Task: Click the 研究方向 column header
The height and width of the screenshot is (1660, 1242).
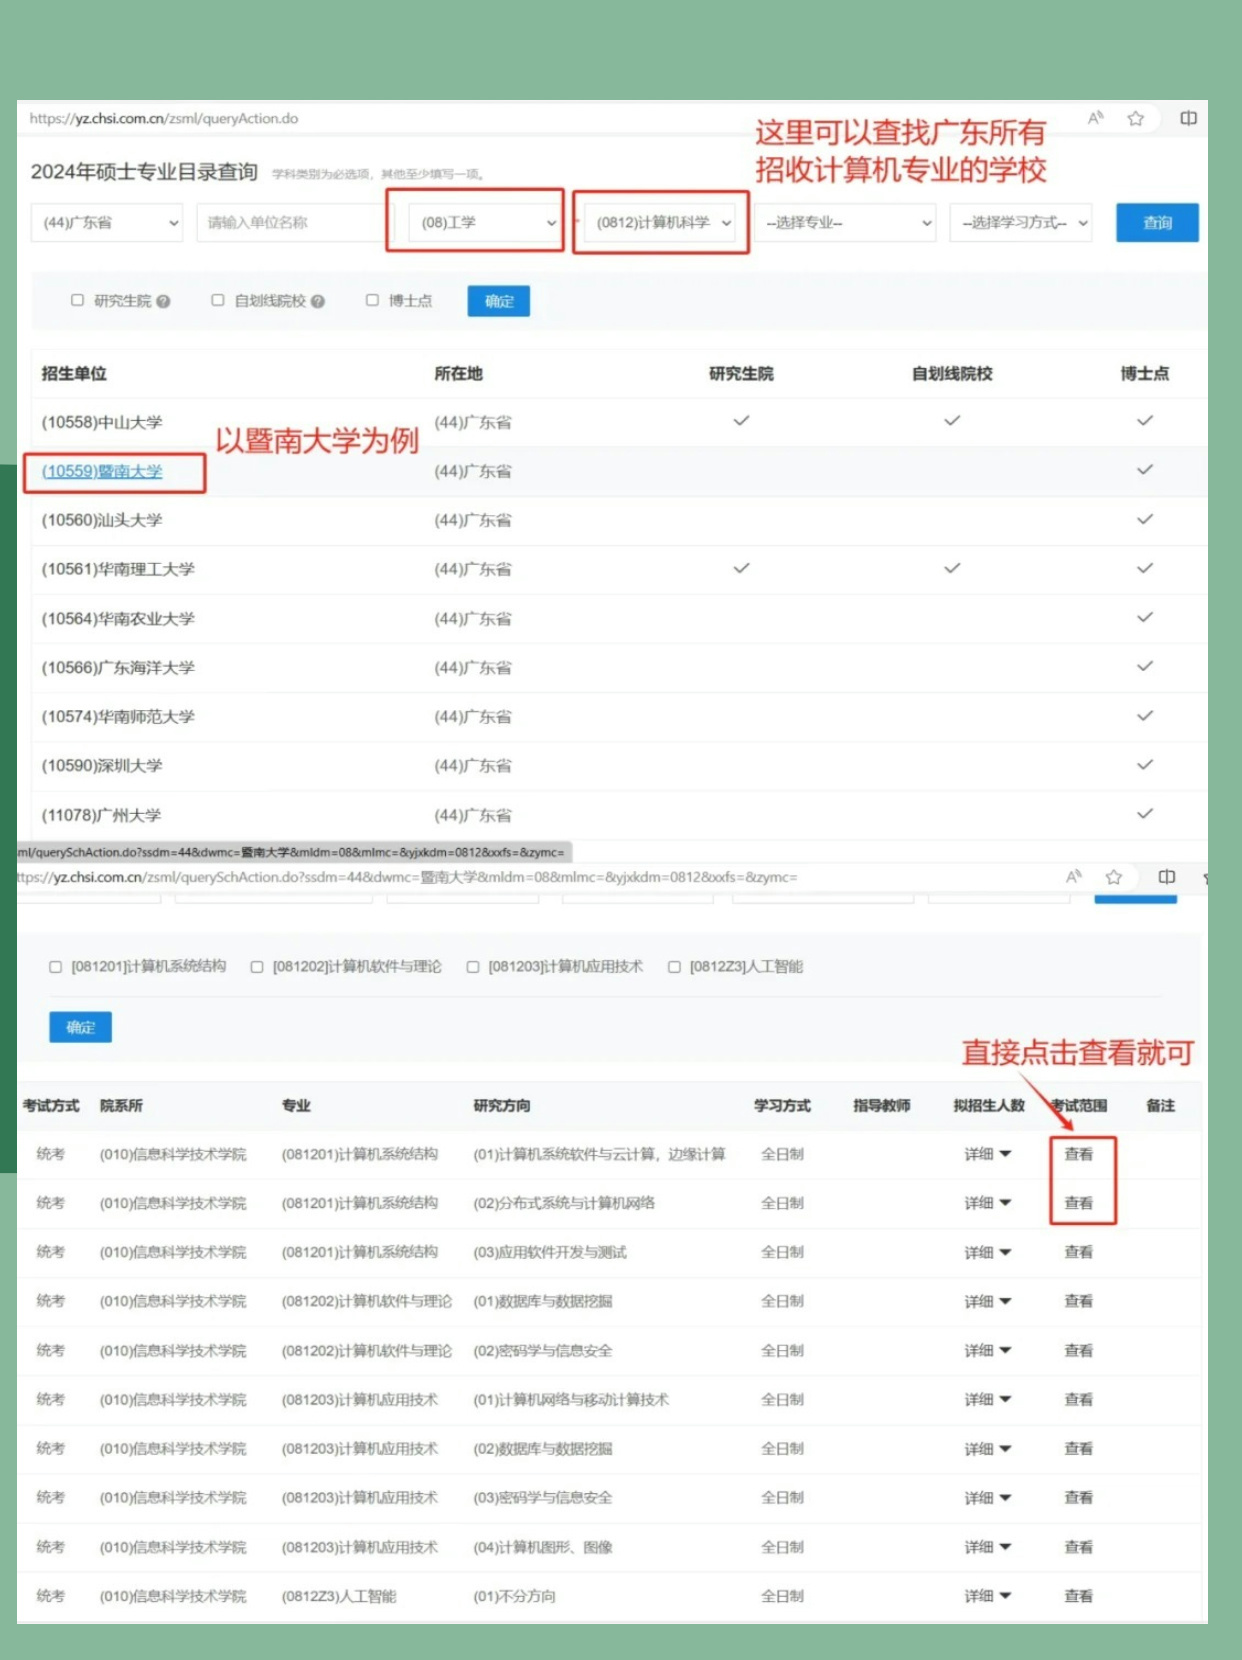Action: coord(502,1105)
